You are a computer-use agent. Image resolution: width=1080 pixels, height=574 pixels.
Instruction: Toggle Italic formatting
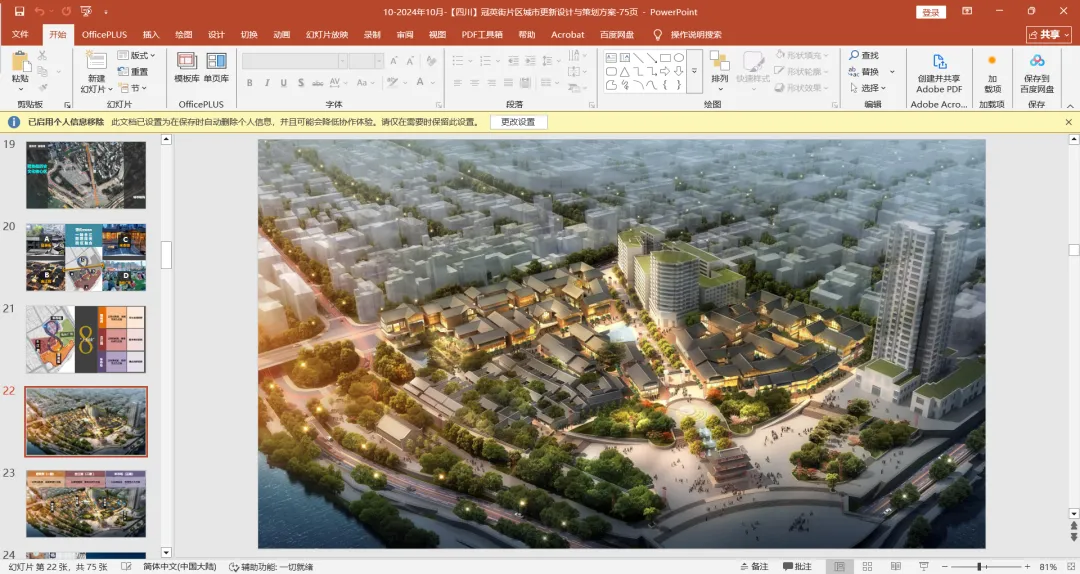[x=267, y=83]
